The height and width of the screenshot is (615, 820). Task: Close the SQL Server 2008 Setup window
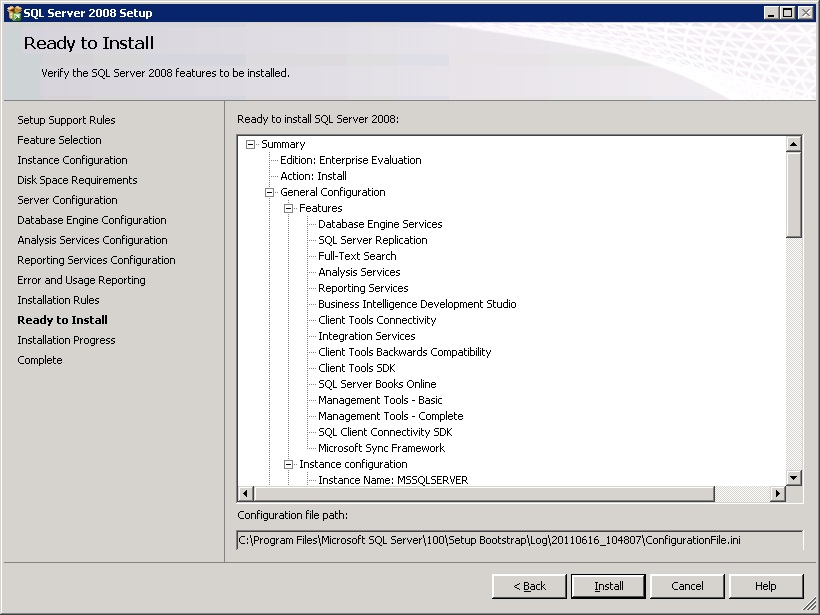(x=805, y=13)
